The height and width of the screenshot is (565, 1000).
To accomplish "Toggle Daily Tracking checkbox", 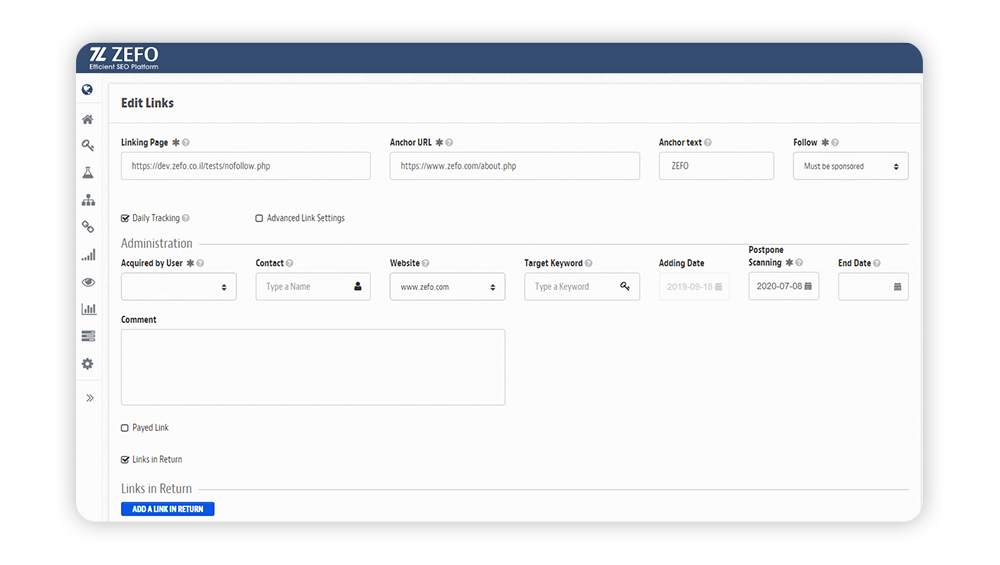I will point(125,218).
